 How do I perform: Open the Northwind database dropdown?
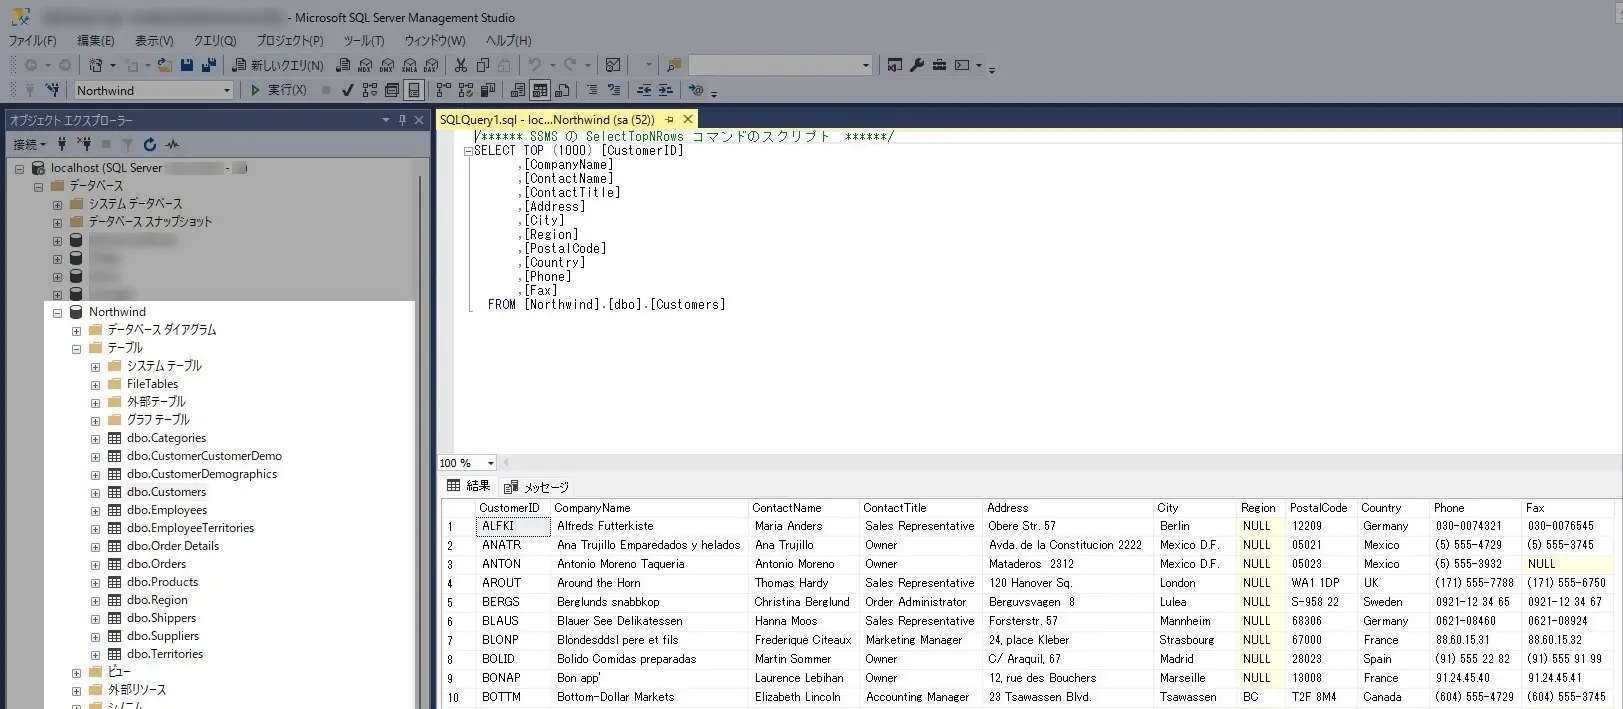[227, 90]
